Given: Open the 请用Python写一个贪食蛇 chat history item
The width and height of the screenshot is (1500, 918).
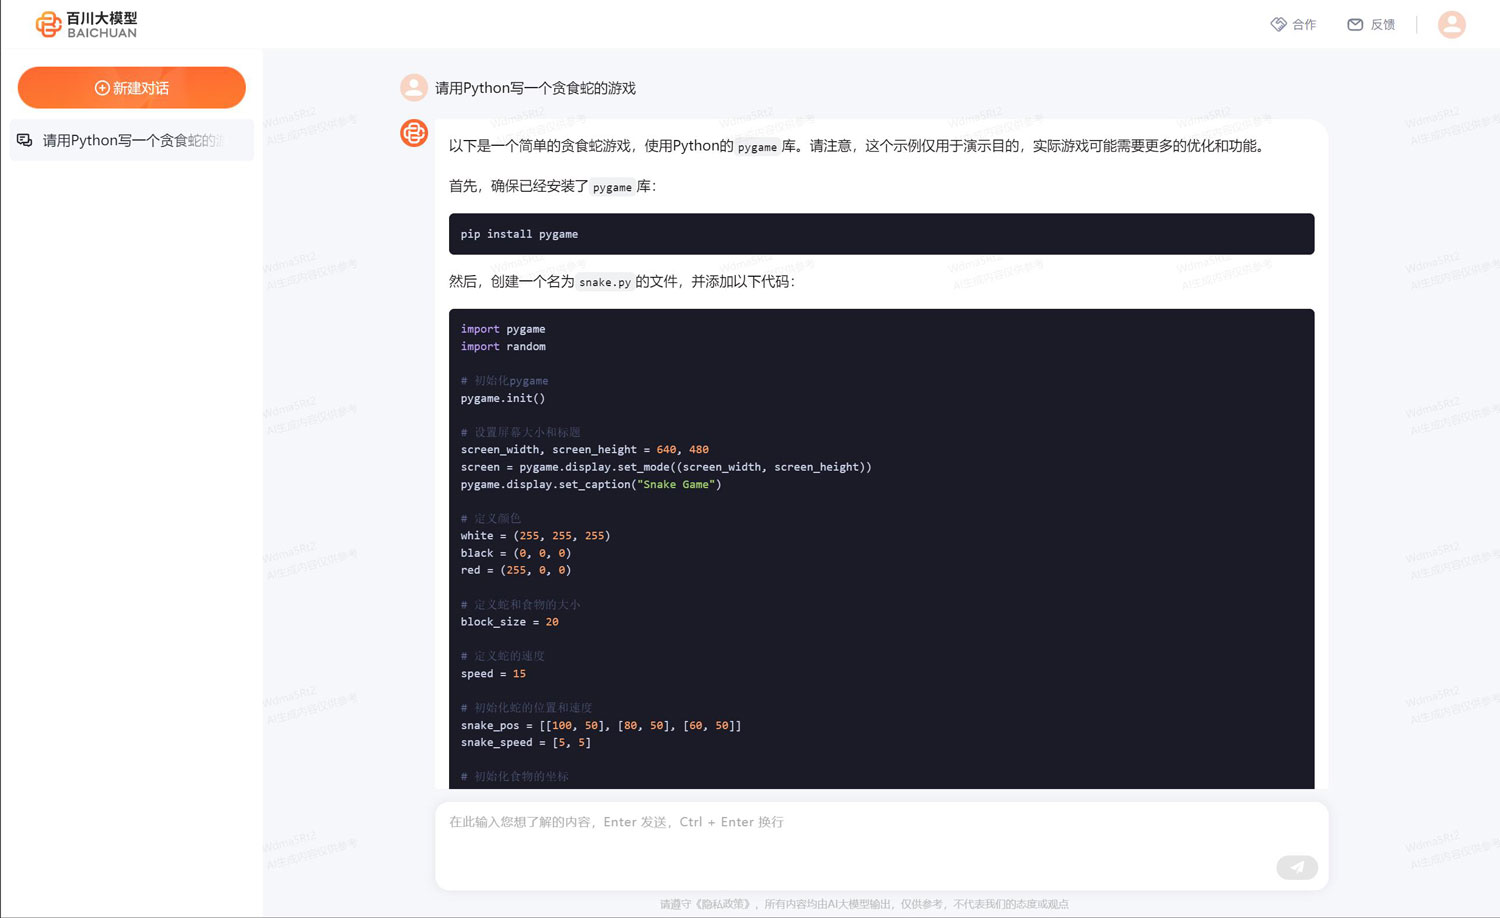Looking at the screenshot, I should [x=132, y=140].
